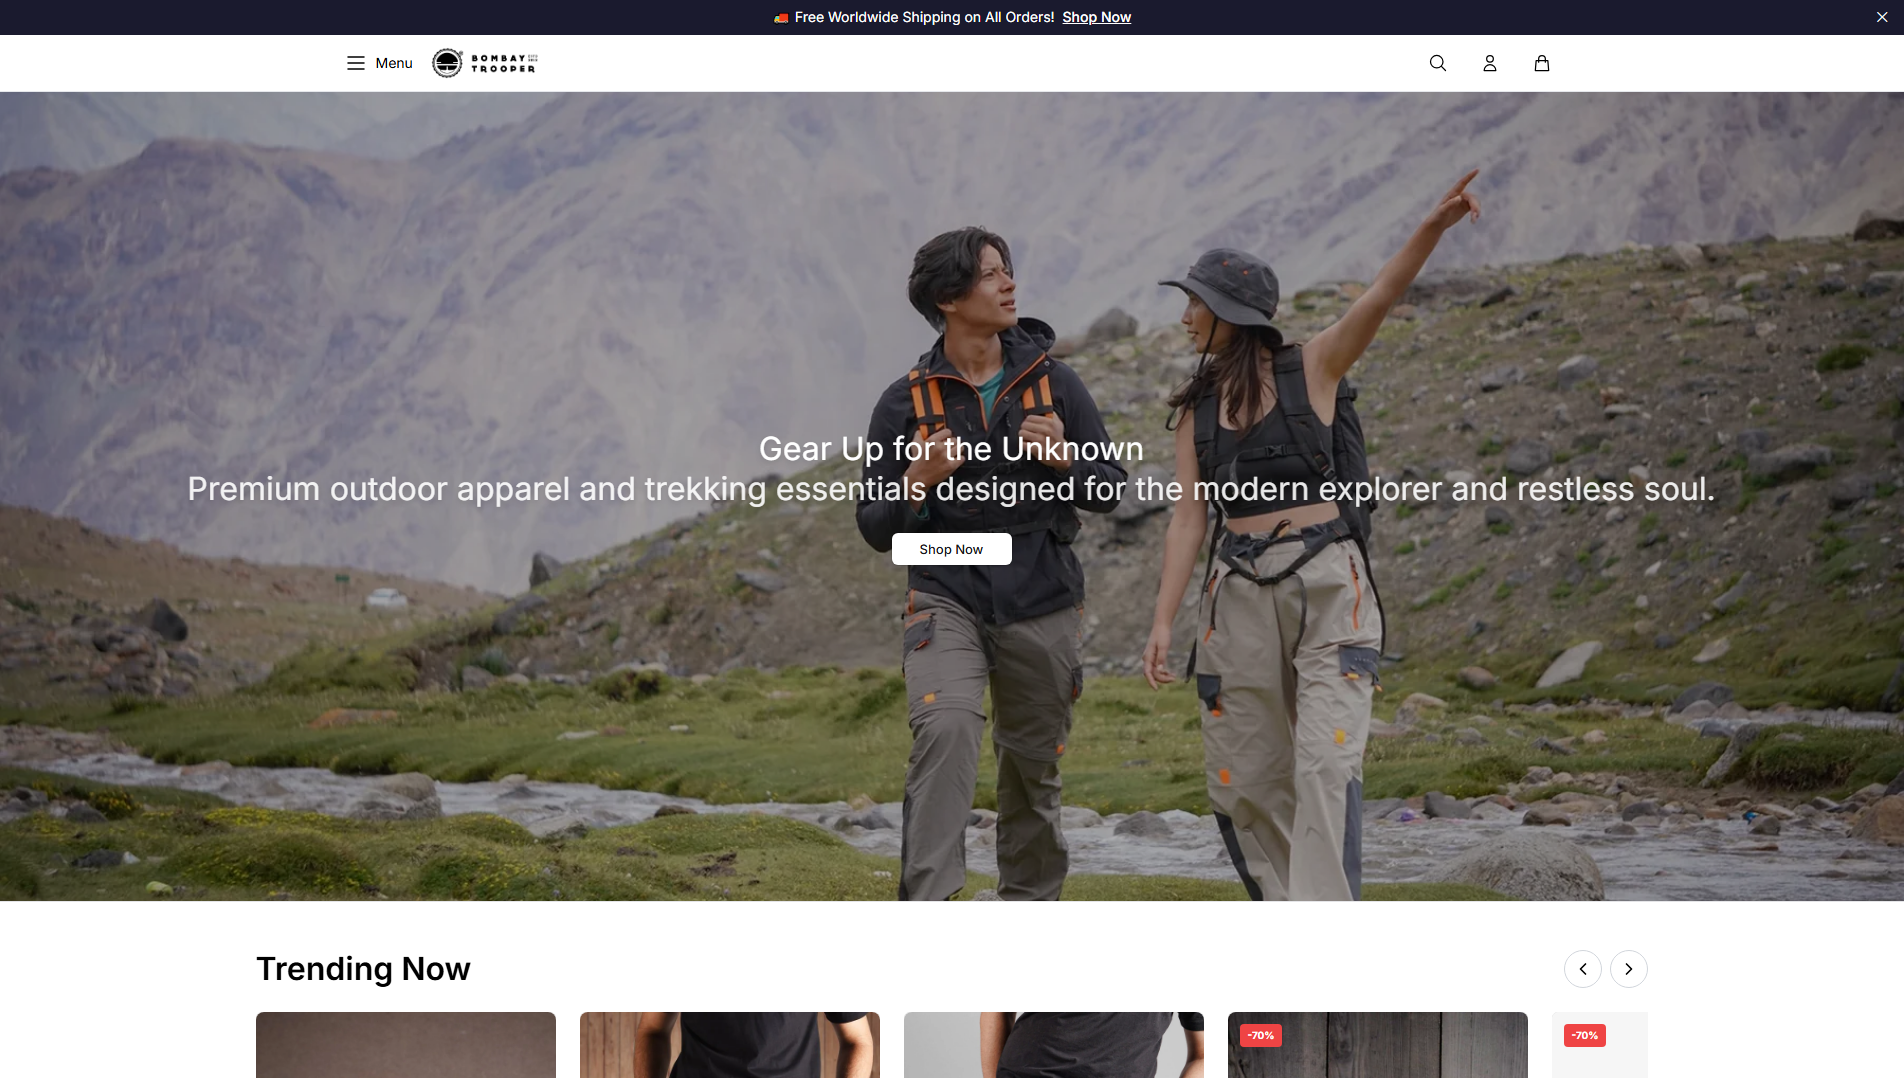The width and height of the screenshot is (1904, 1078).
Task: Dismiss the free shipping announcement bar
Action: 1882,17
